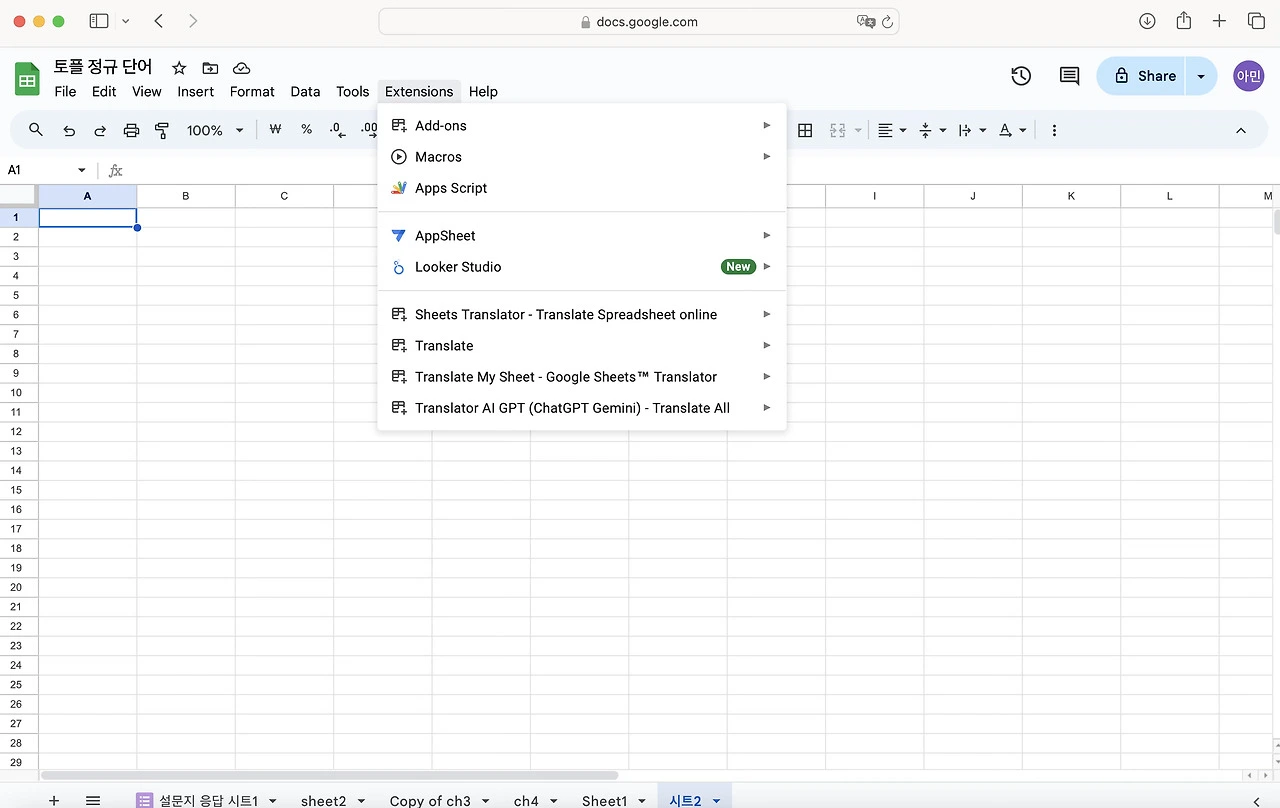Screen dimensions: 1280x808
Task: Open the Sheets home icon
Action: click(x=27, y=79)
